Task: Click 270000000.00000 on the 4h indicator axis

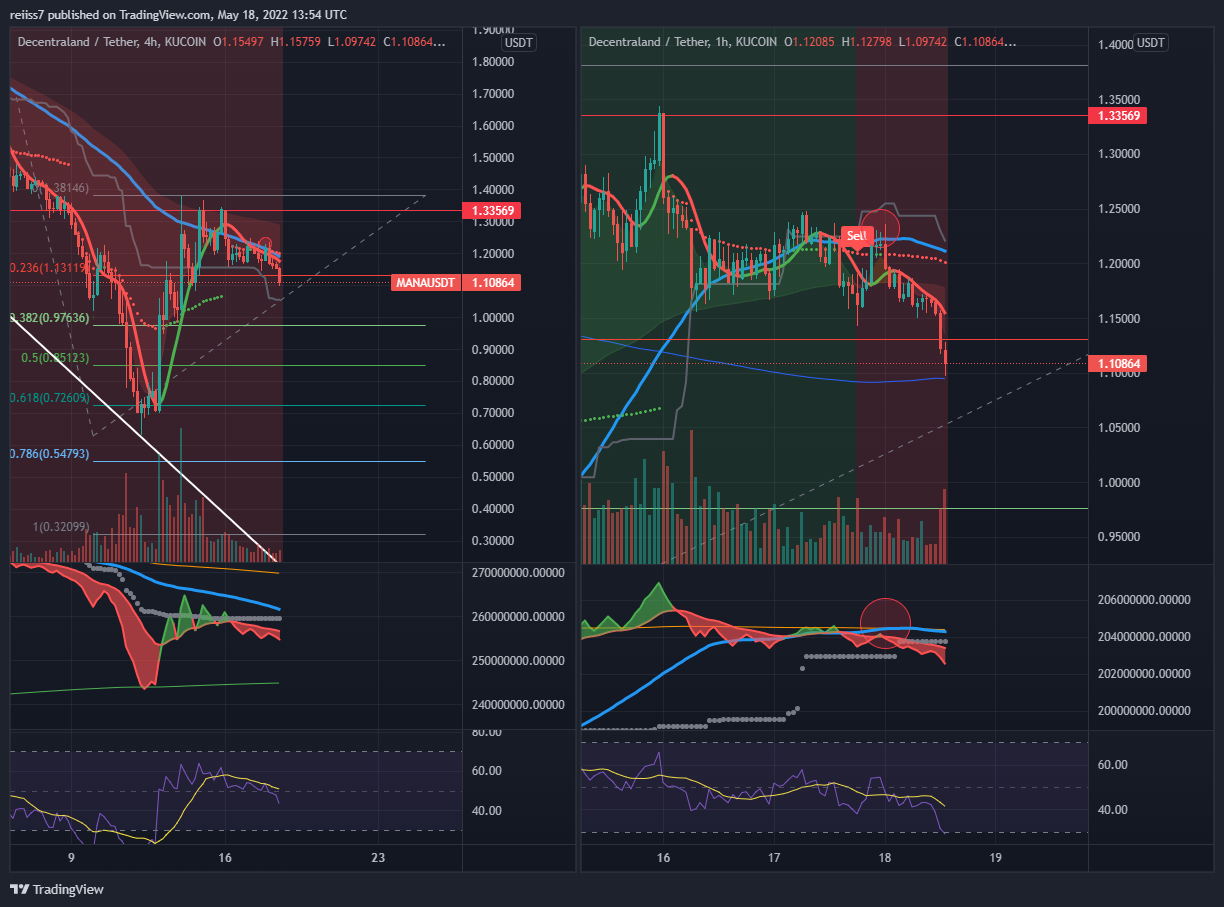Action: 520,573
